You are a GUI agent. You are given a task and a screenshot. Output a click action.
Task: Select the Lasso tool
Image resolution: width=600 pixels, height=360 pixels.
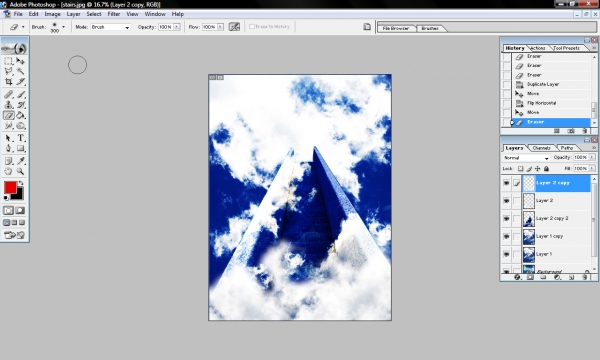(8, 71)
